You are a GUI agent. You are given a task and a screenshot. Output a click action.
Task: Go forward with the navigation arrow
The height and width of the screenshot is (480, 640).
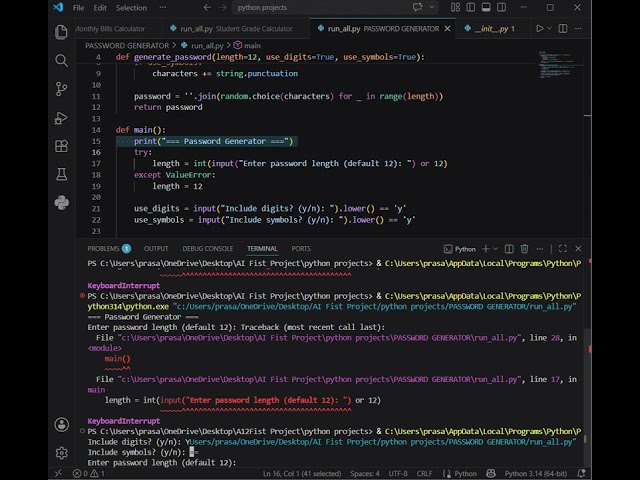pyautogui.click(x=222, y=7)
